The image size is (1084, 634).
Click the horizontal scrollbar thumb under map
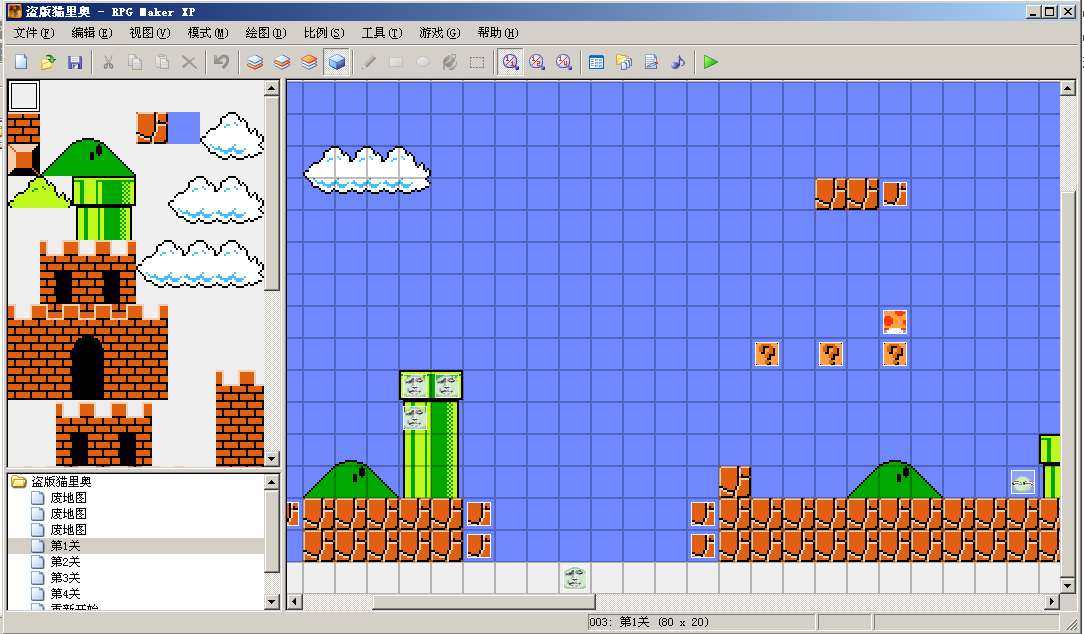pos(484,602)
